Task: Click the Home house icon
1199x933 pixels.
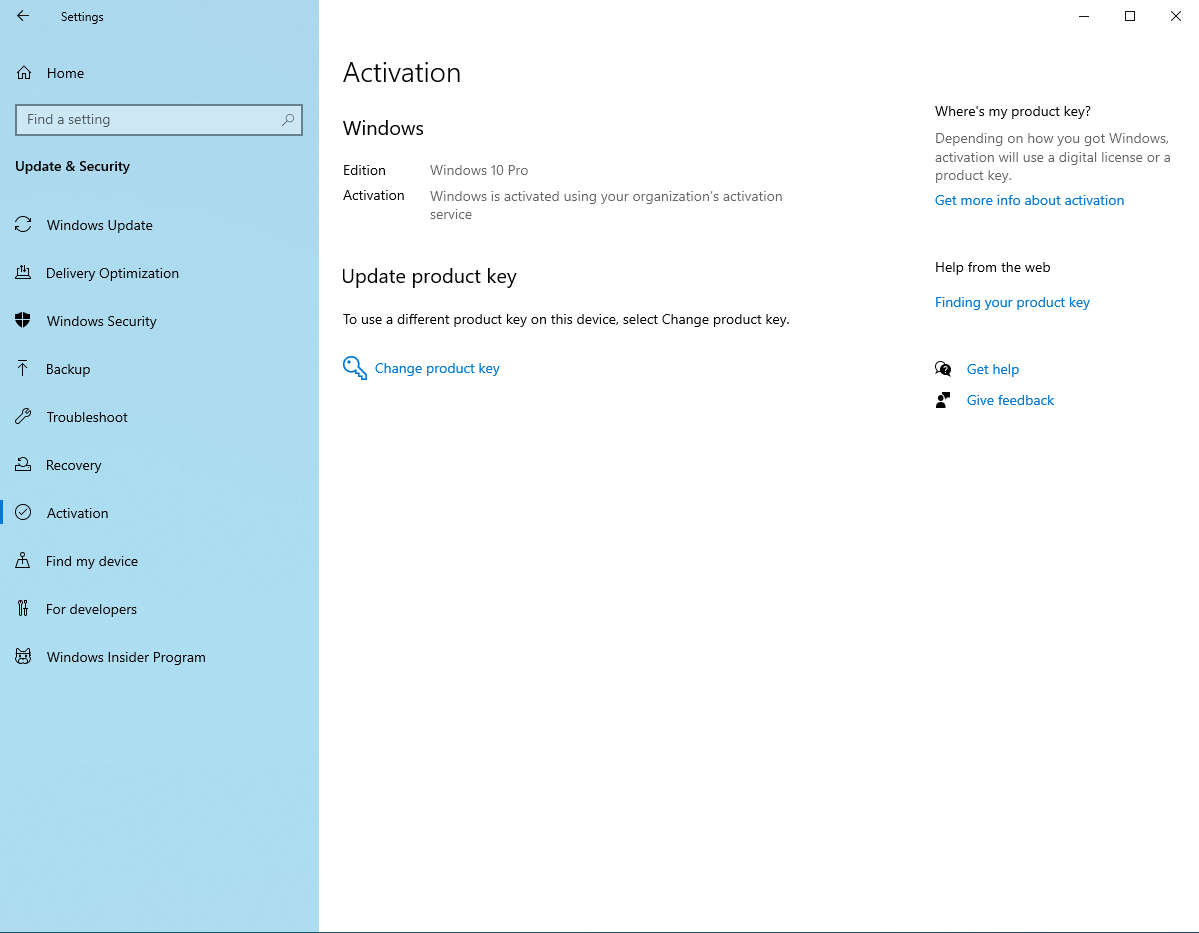Action: click(24, 73)
